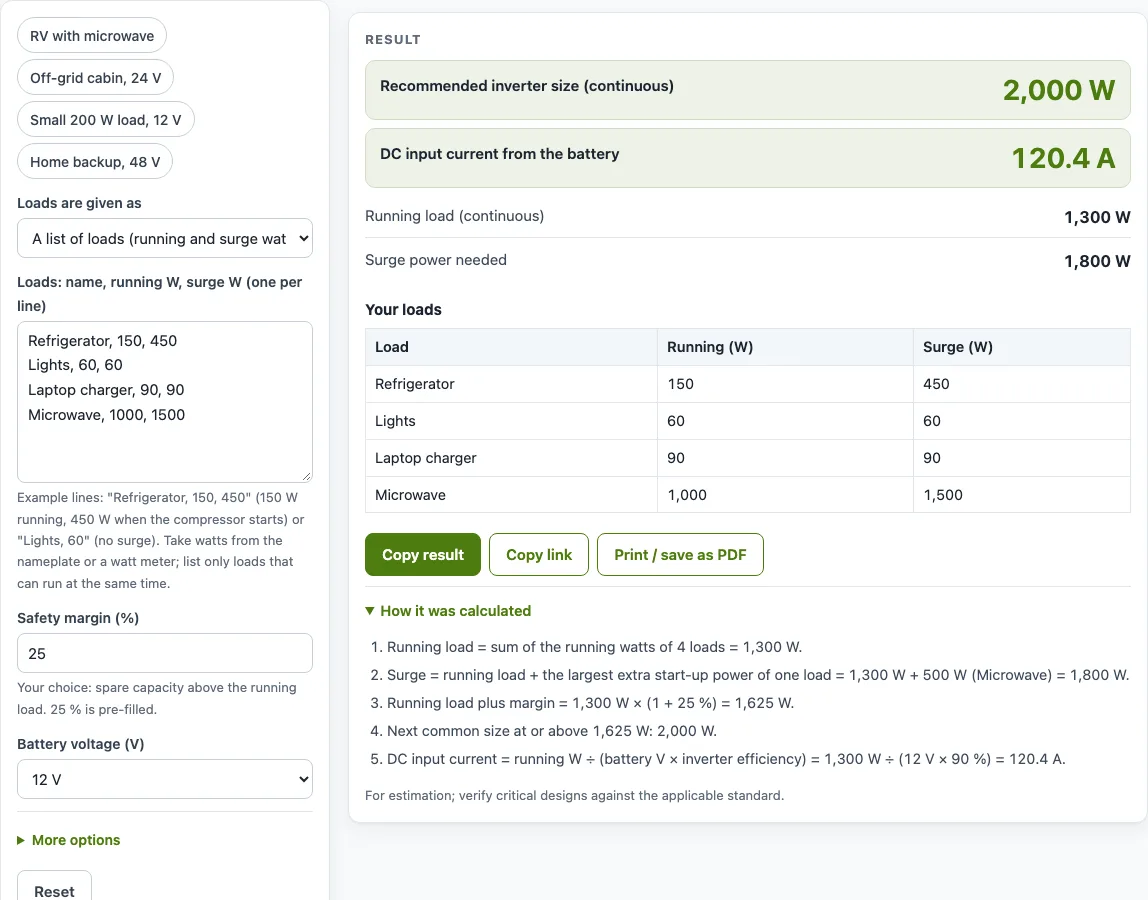Apply the Home backup, 48 V preset
The height and width of the screenshot is (900, 1148).
pyautogui.click(x=95, y=162)
